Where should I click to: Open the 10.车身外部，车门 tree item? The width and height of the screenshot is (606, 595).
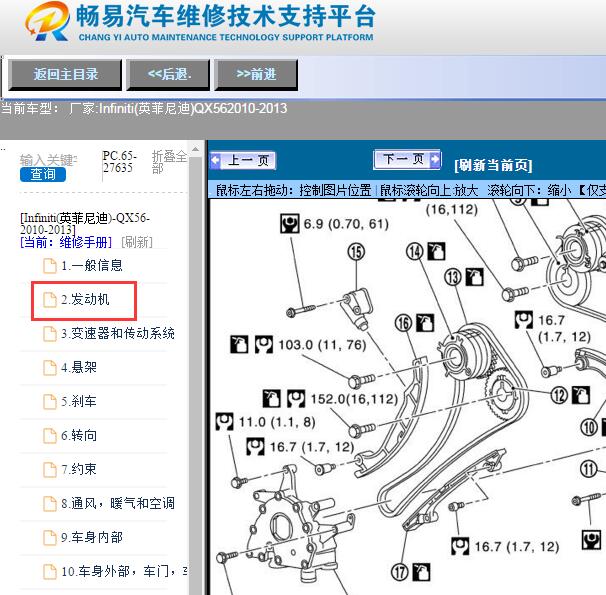pyautogui.click(x=124, y=571)
